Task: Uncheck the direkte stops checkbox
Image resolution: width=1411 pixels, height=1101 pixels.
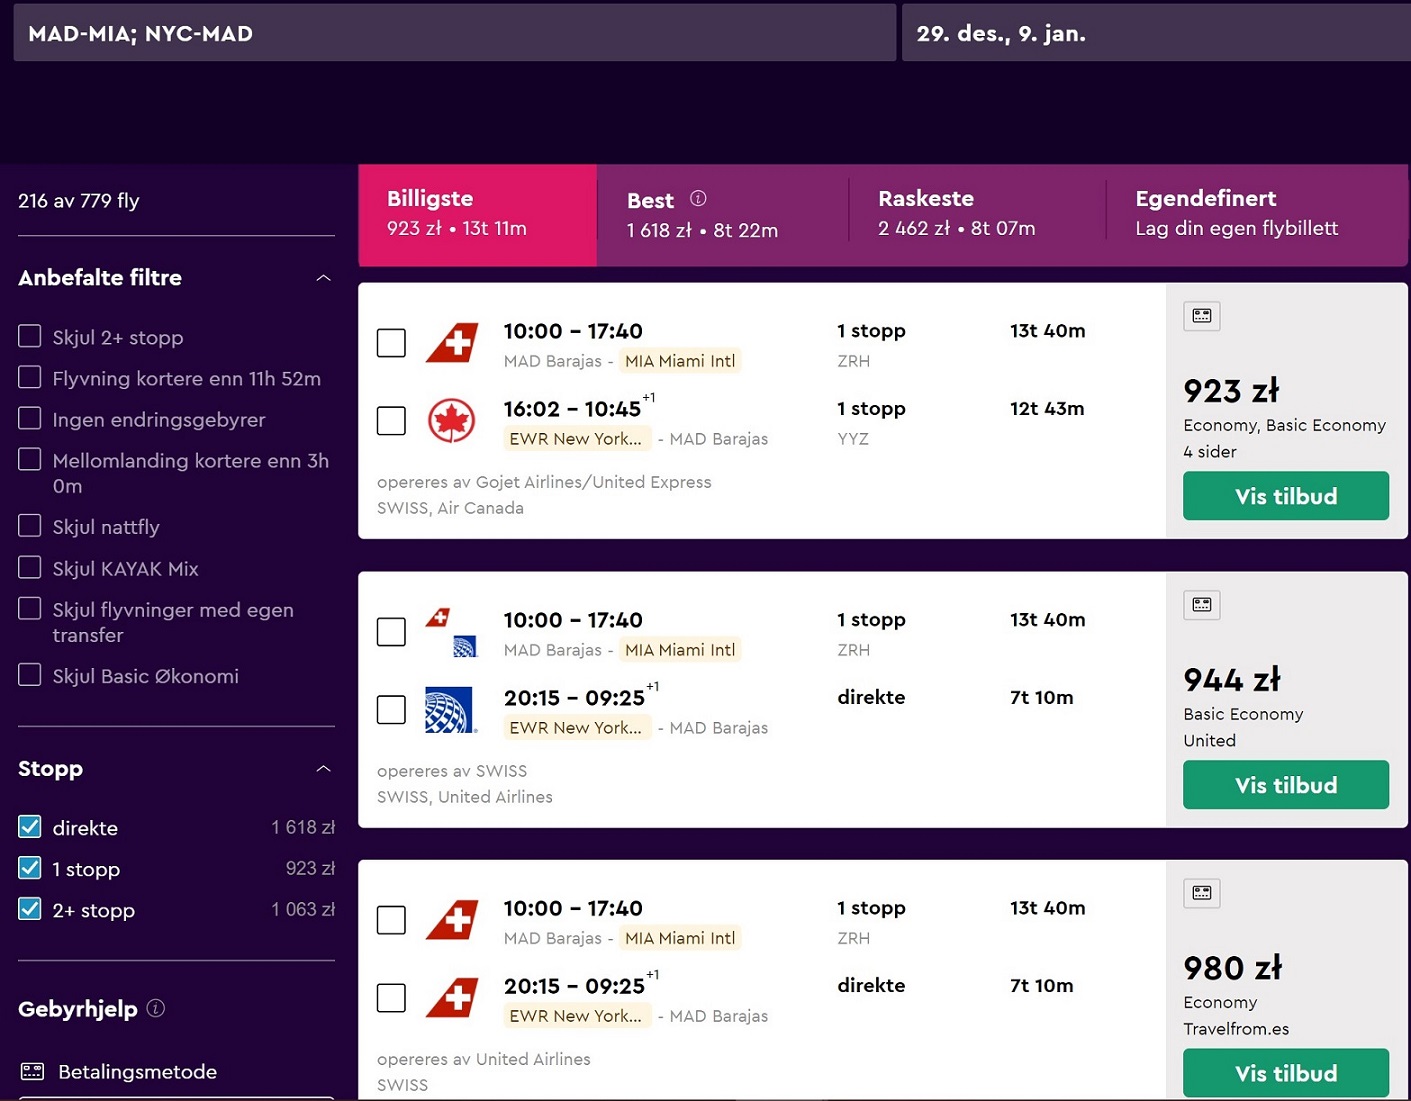Action: coord(30,827)
